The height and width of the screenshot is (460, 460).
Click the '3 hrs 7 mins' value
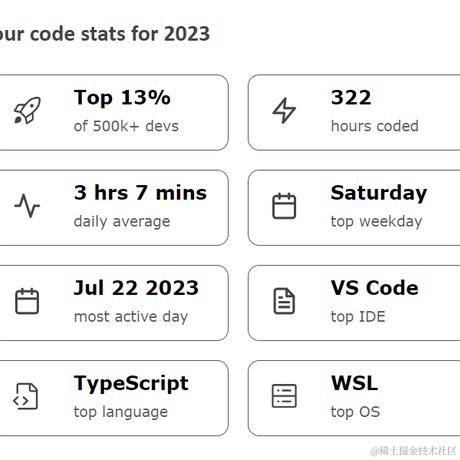140,193
